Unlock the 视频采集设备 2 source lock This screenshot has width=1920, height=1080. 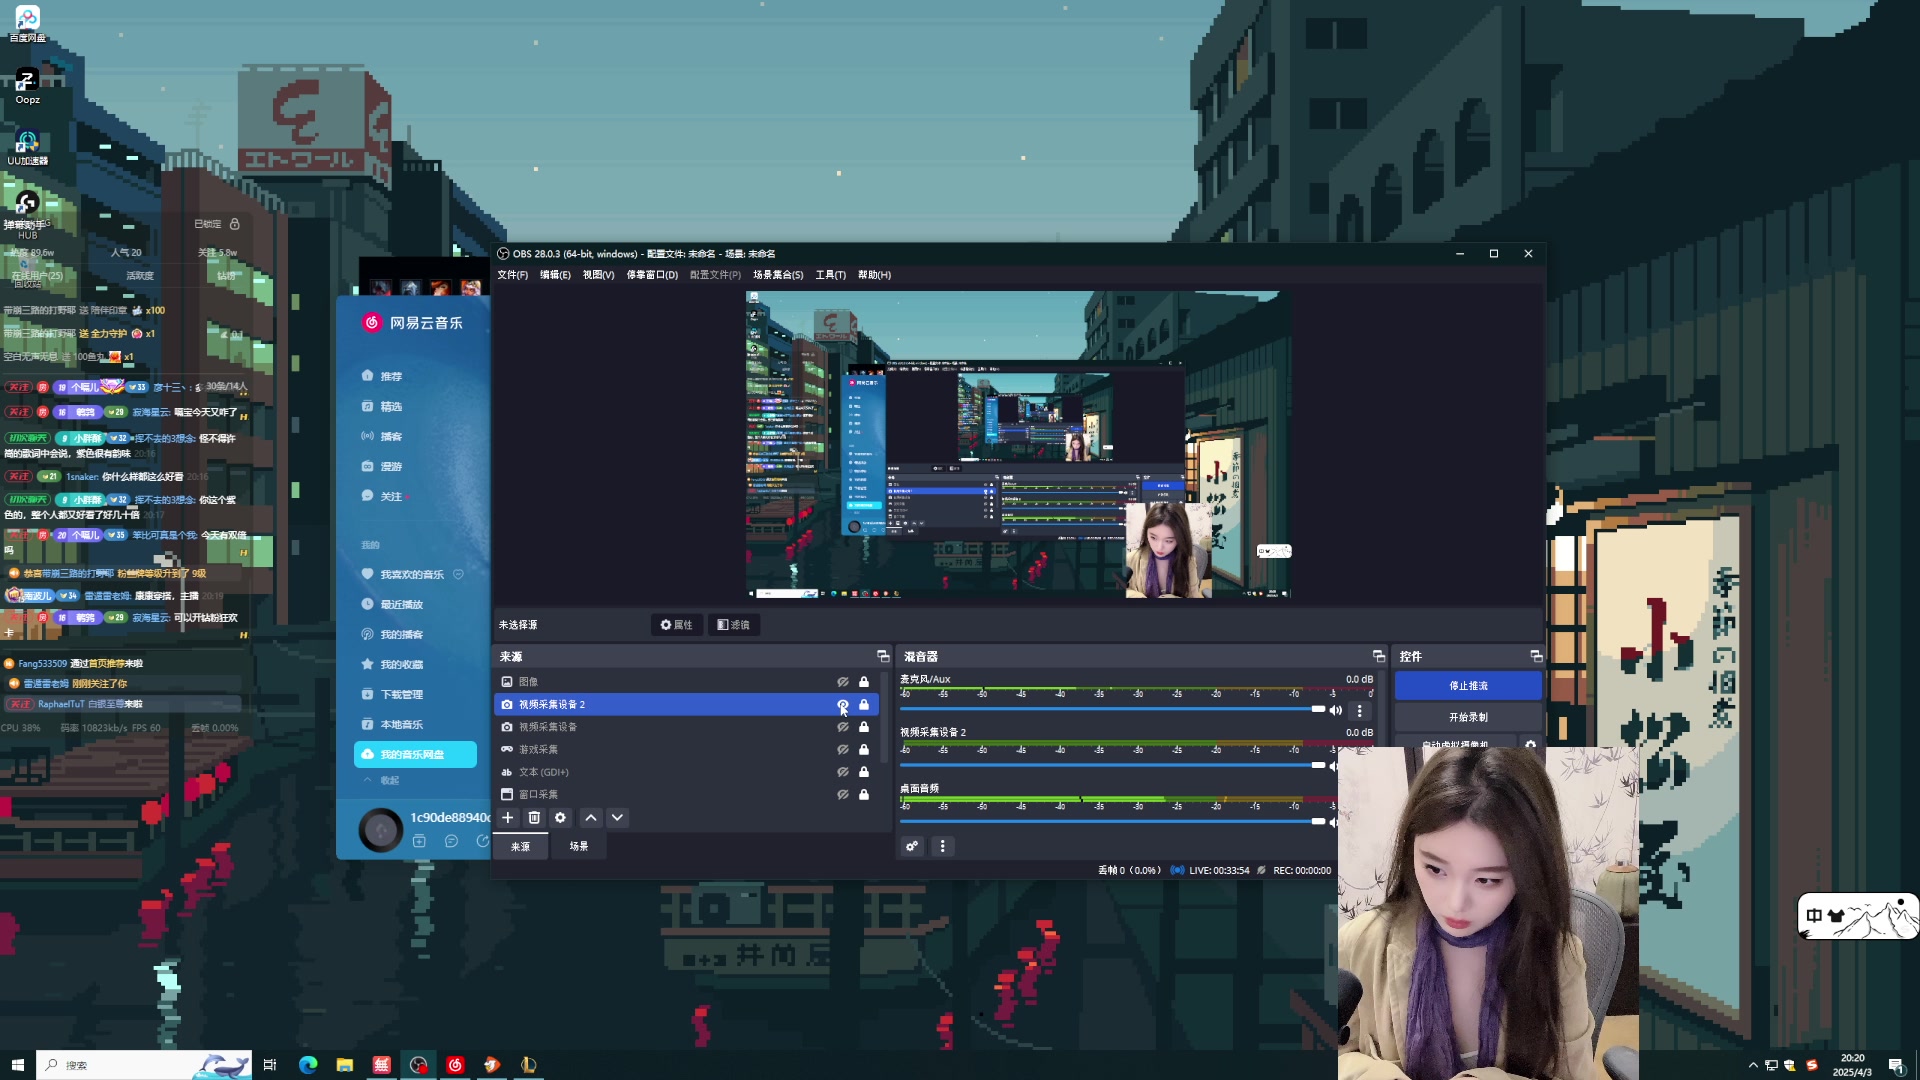coord(864,705)
